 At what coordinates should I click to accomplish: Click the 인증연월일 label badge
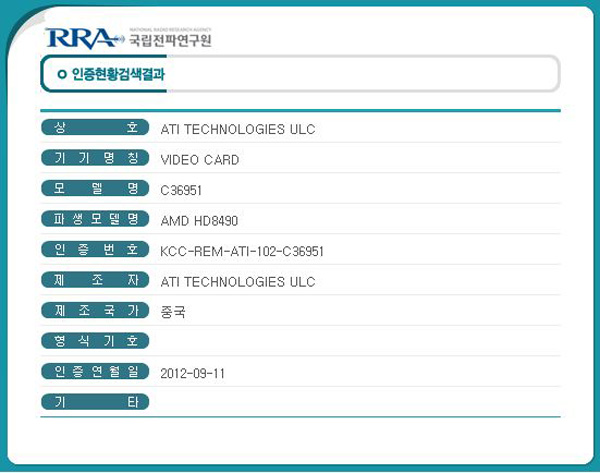pos(95,371)
